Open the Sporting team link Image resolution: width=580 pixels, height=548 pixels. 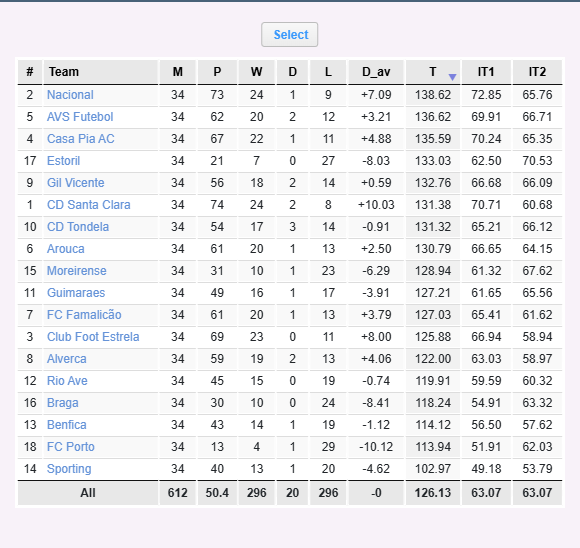pos(69,469)
